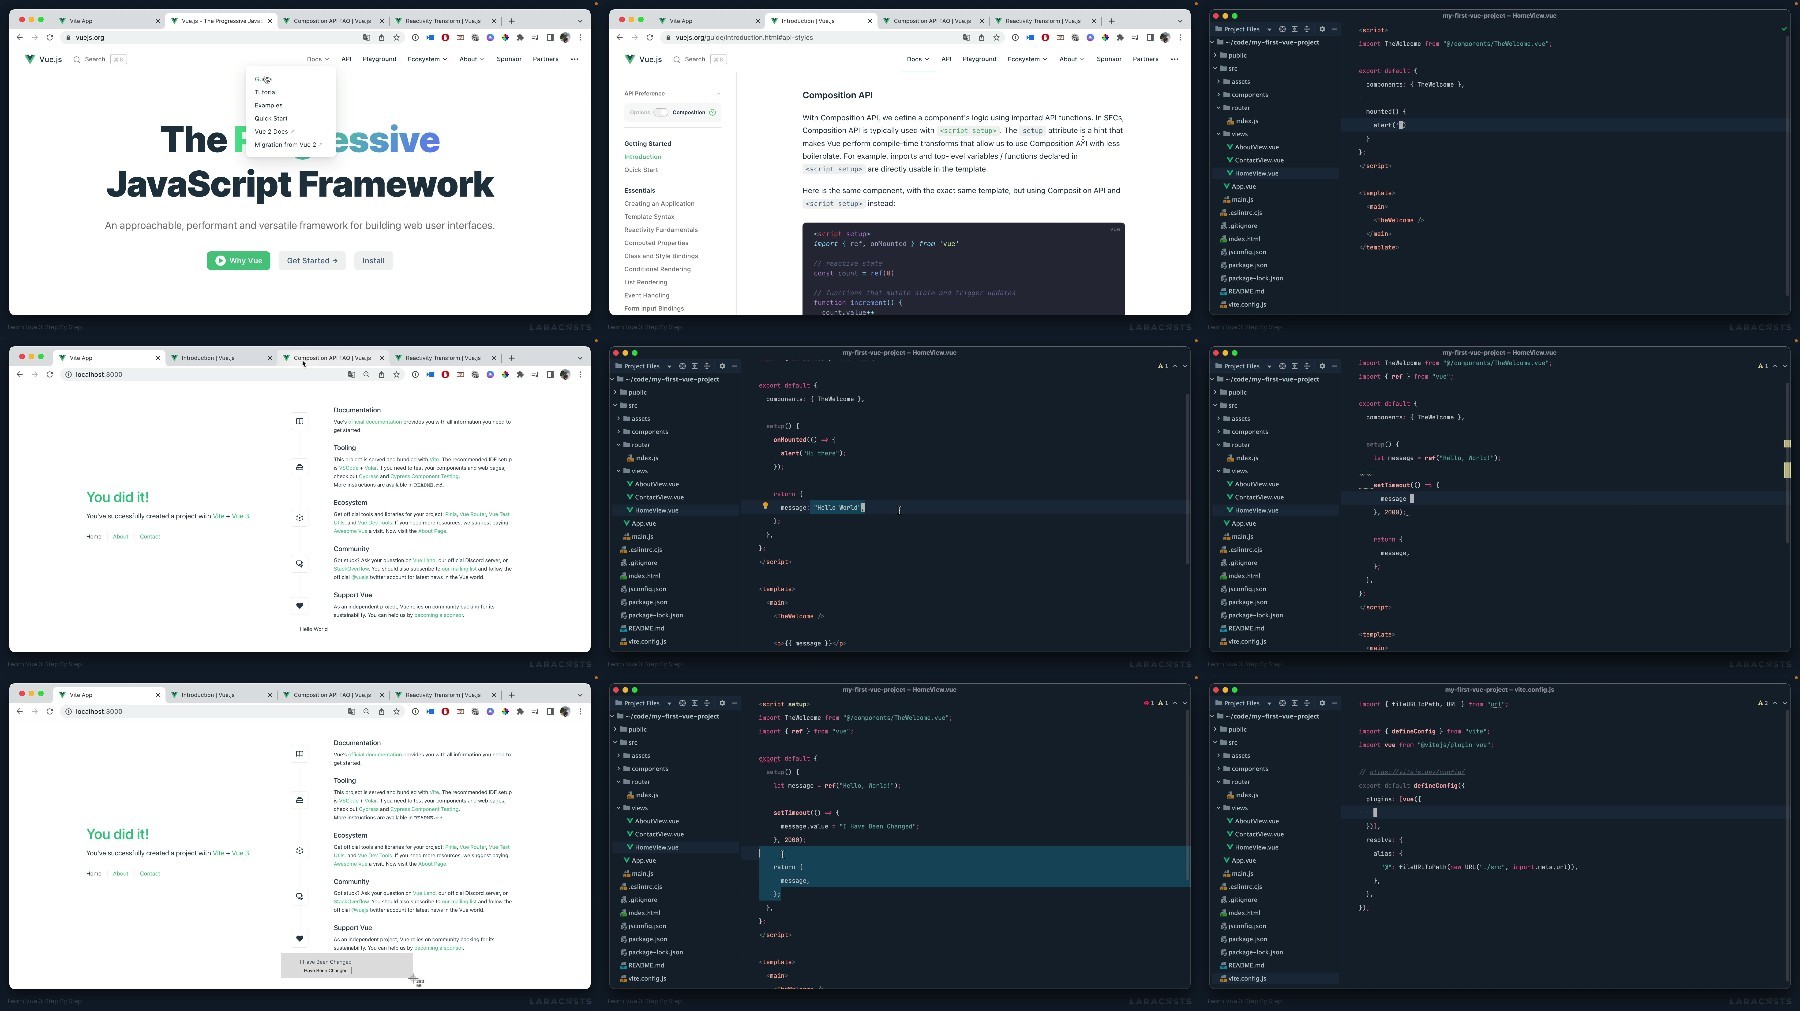This screenshot has height=1011, width=1800.
Task: Select Migration from Vue 2 menu entry
Action: pyautogui.click(x=288, y=144)
